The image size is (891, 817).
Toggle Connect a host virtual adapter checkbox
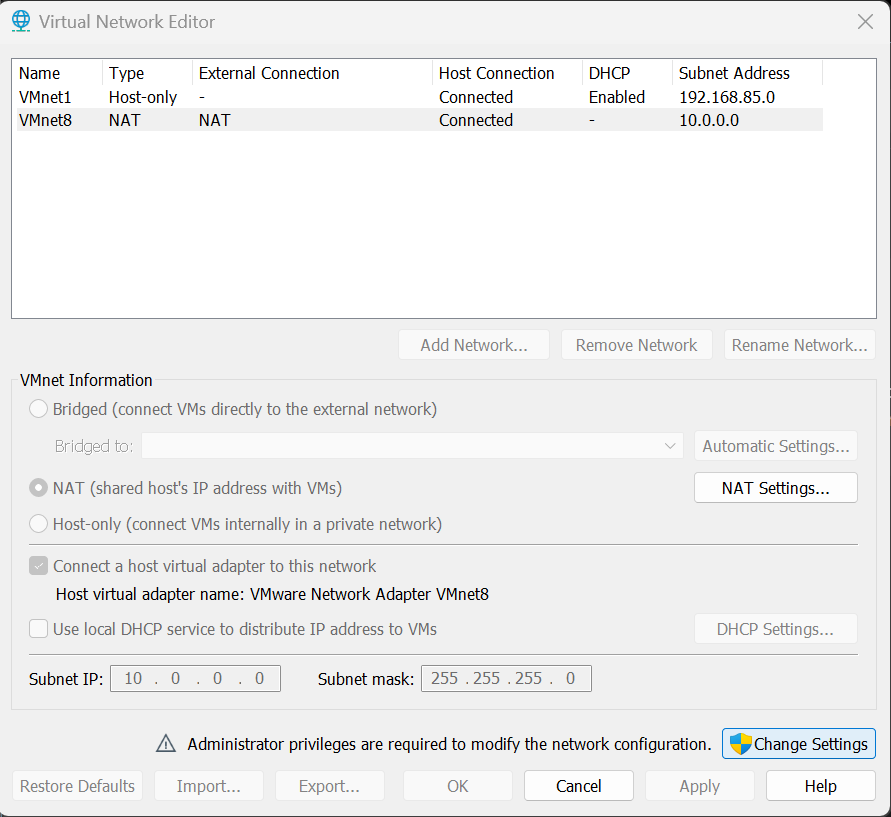click(38, 566)
